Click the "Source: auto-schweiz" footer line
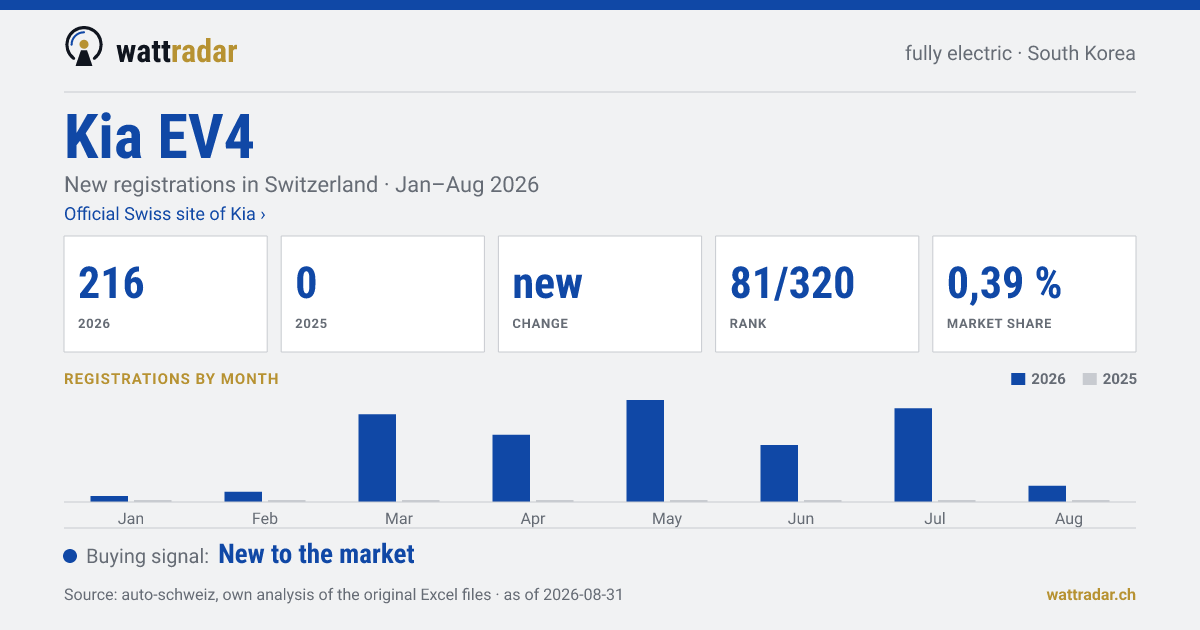This screenshot has width=1200, height=630. [343, 594]
